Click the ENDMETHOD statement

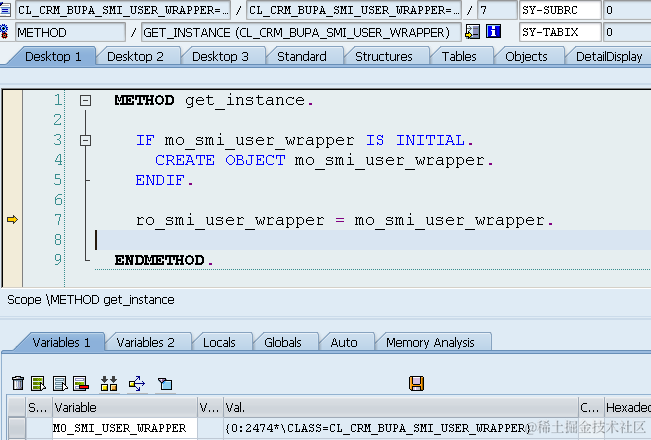(164, 260)
